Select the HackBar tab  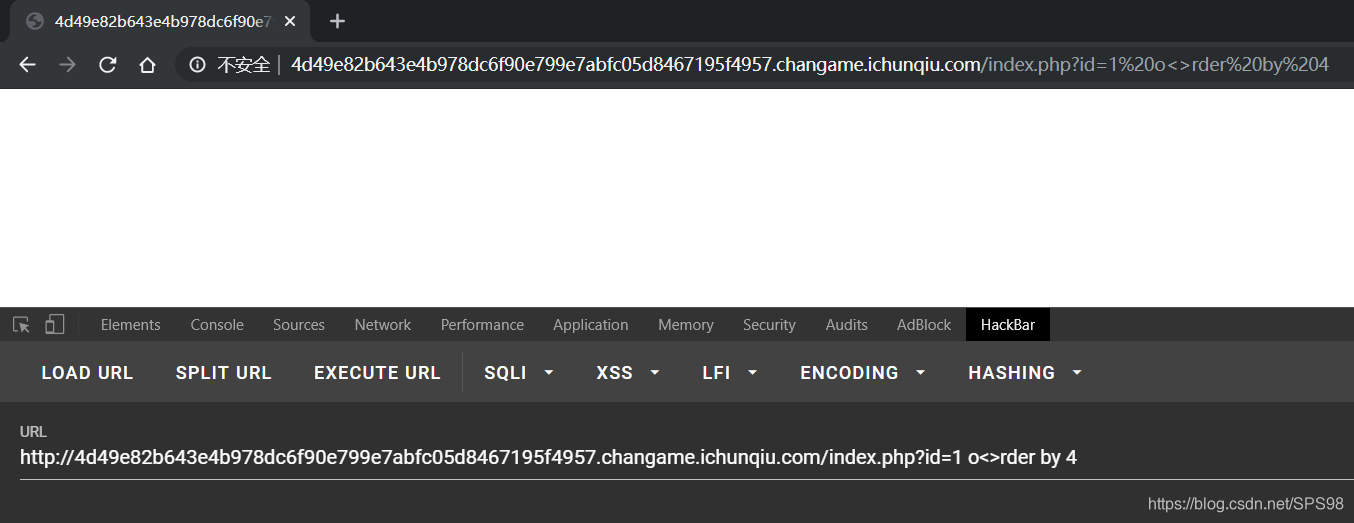click(1008, 325)
